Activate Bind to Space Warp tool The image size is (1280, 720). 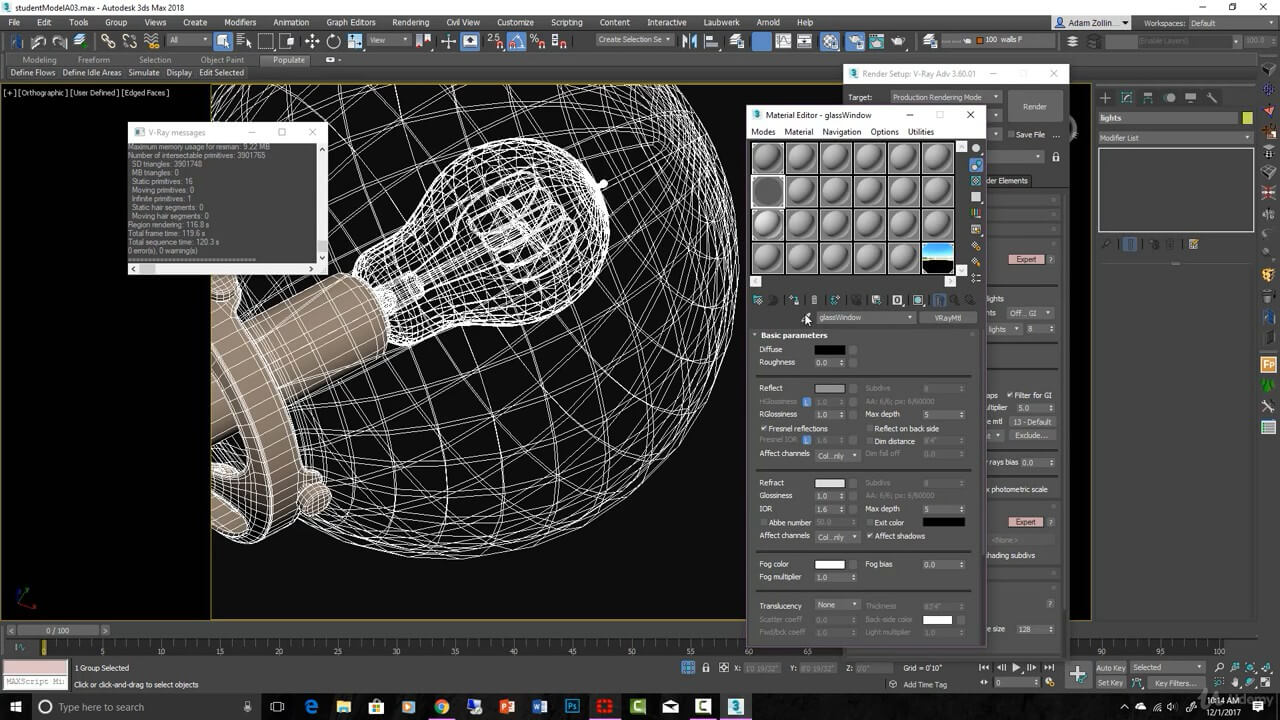click(x=150, y=41)
